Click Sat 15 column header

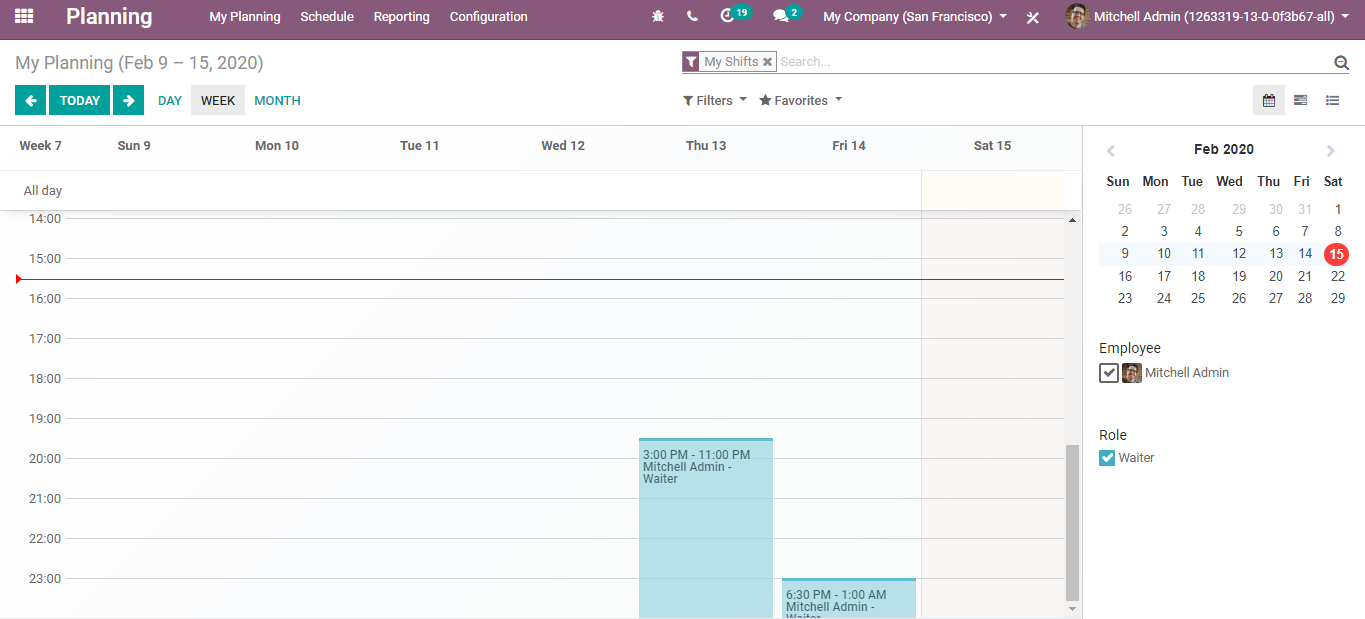tap(992, 146)
